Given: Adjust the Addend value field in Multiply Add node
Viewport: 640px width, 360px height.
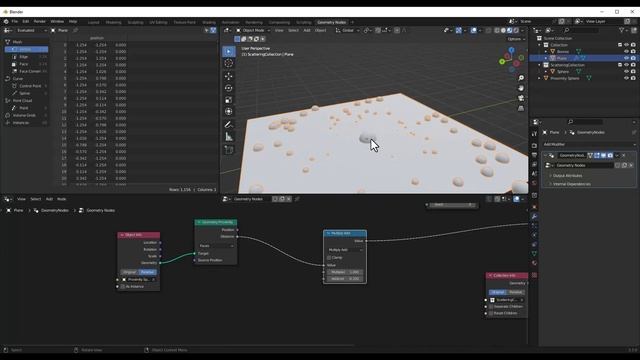Looking at the screenshot, I should [x=345, y=279].
